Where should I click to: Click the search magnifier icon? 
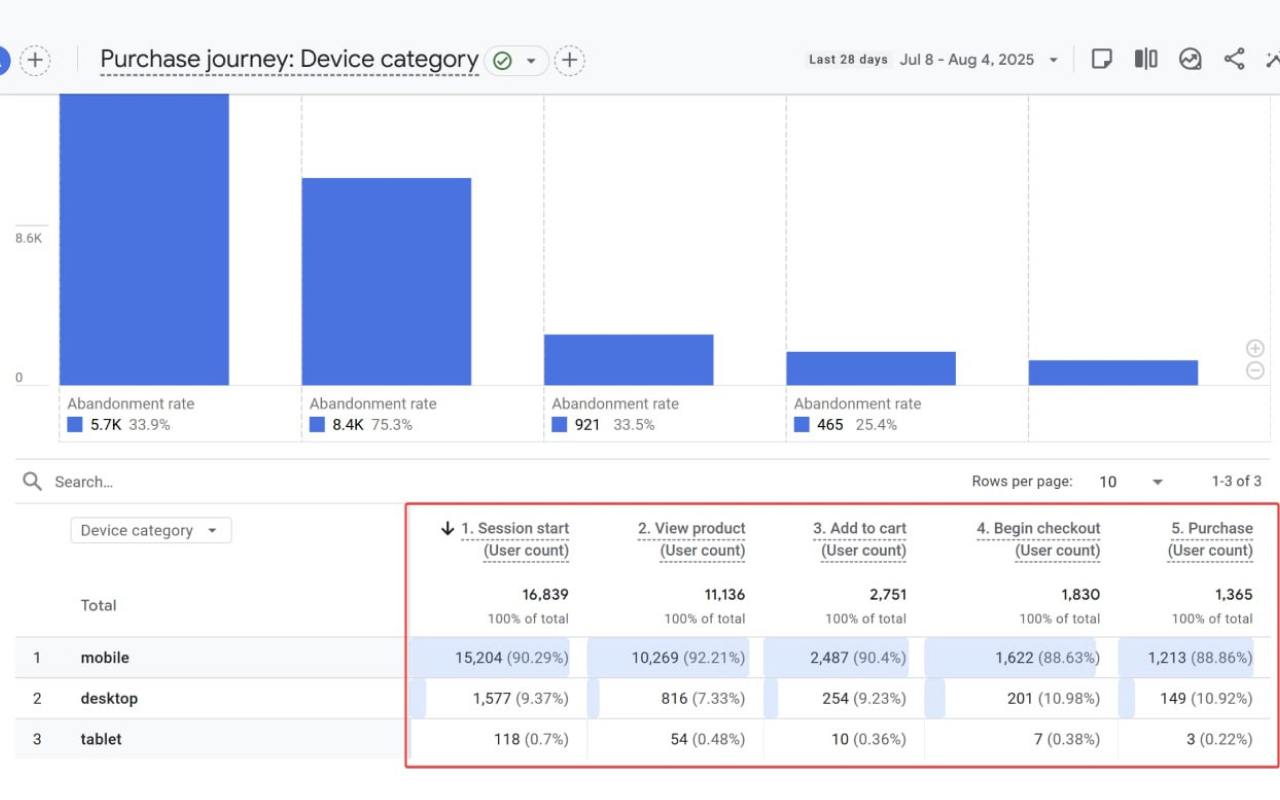point(33,482)
